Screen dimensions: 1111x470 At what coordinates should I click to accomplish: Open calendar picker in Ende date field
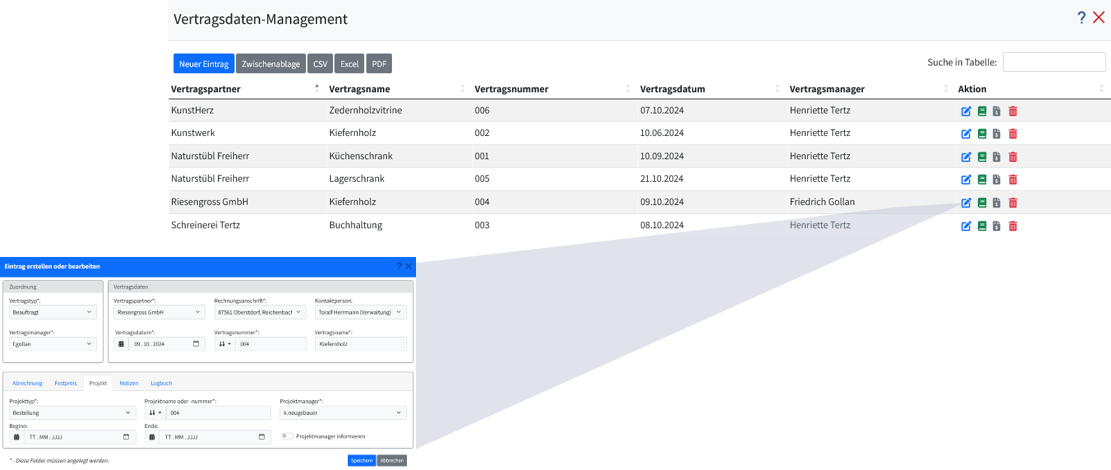[261, 437]
